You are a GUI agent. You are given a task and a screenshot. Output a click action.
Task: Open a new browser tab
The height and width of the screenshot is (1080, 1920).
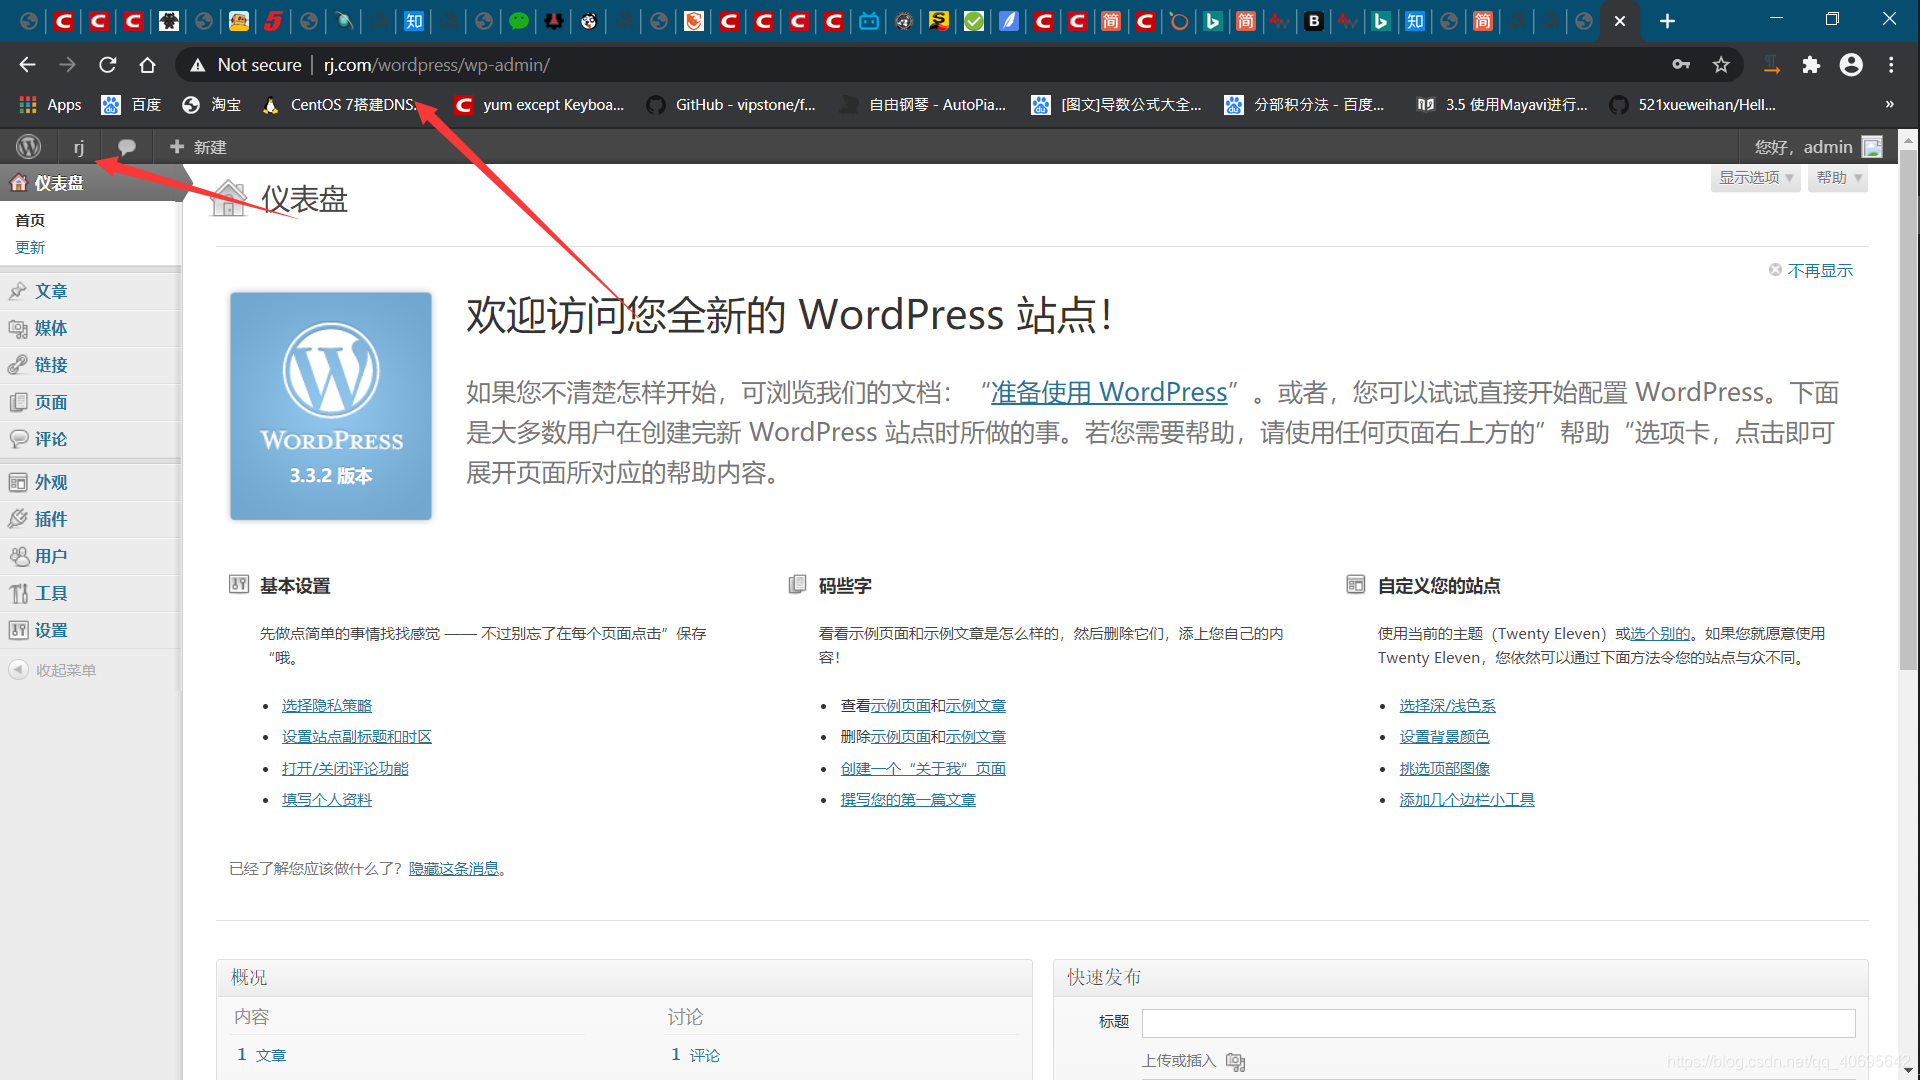1667,21
